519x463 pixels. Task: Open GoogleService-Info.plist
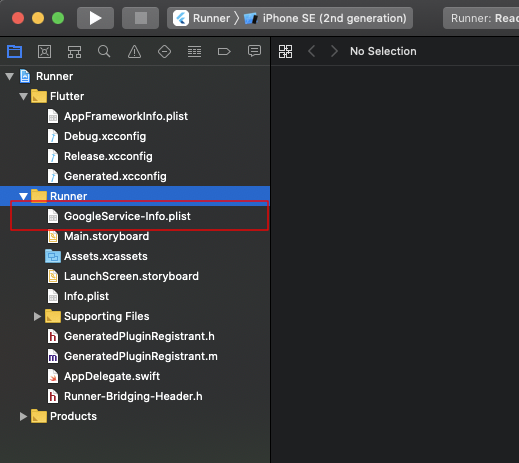pos(119,216)
